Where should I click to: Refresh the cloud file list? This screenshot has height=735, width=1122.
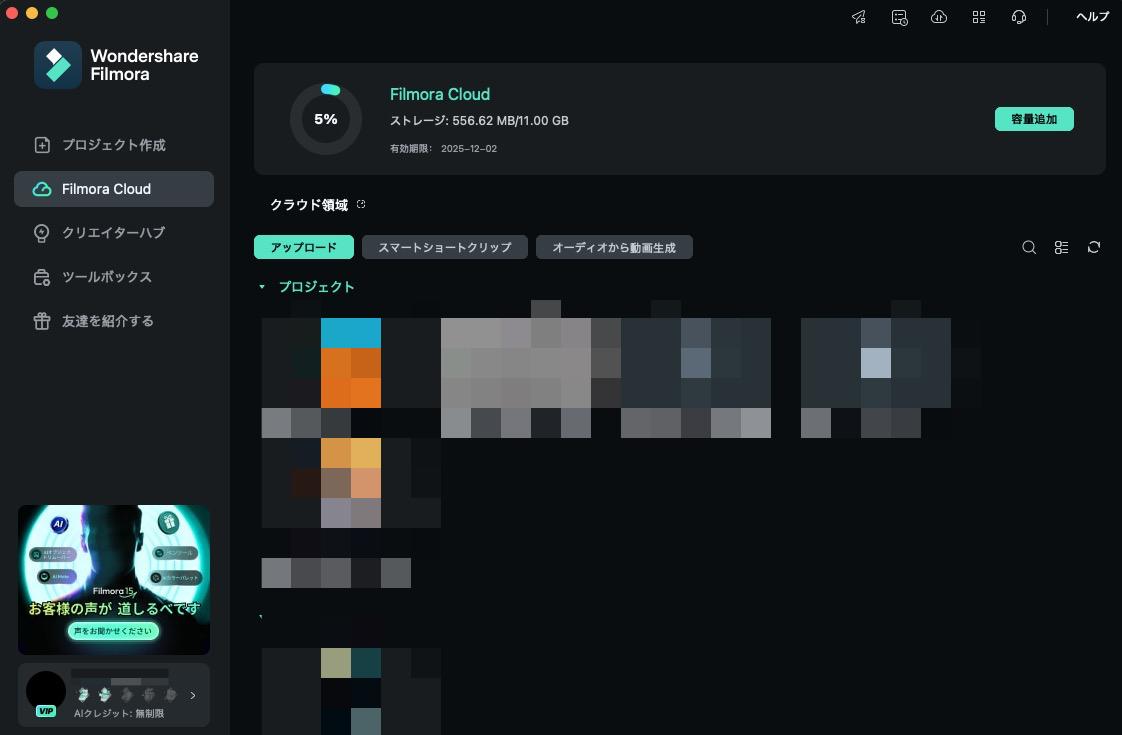[1094, 247]
